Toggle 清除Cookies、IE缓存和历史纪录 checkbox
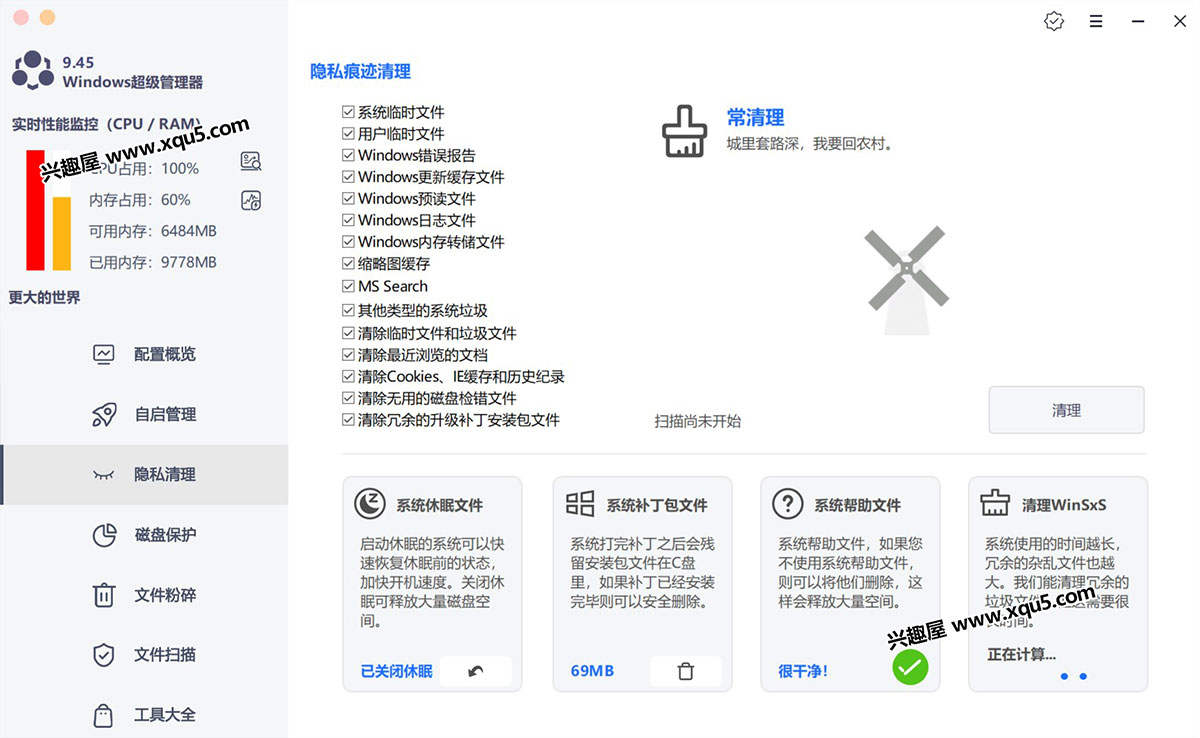1200x738 pixels. (349, 377)
